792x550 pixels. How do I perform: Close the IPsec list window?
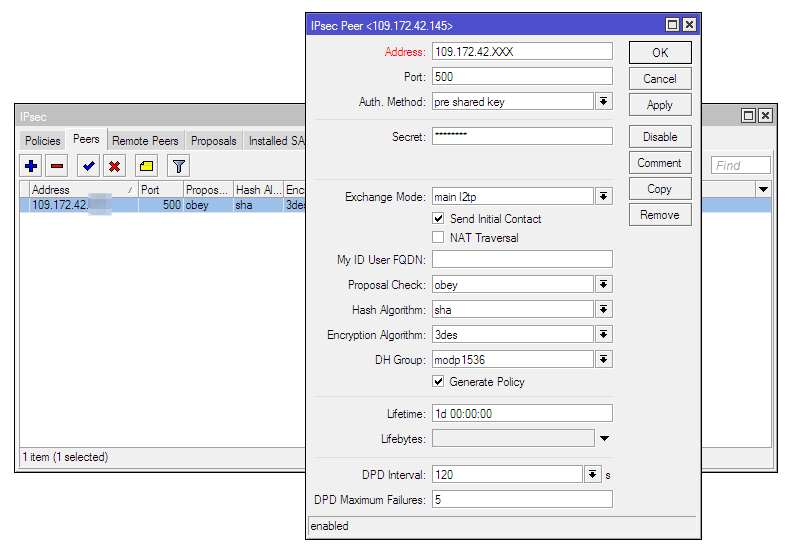point(766,116)
